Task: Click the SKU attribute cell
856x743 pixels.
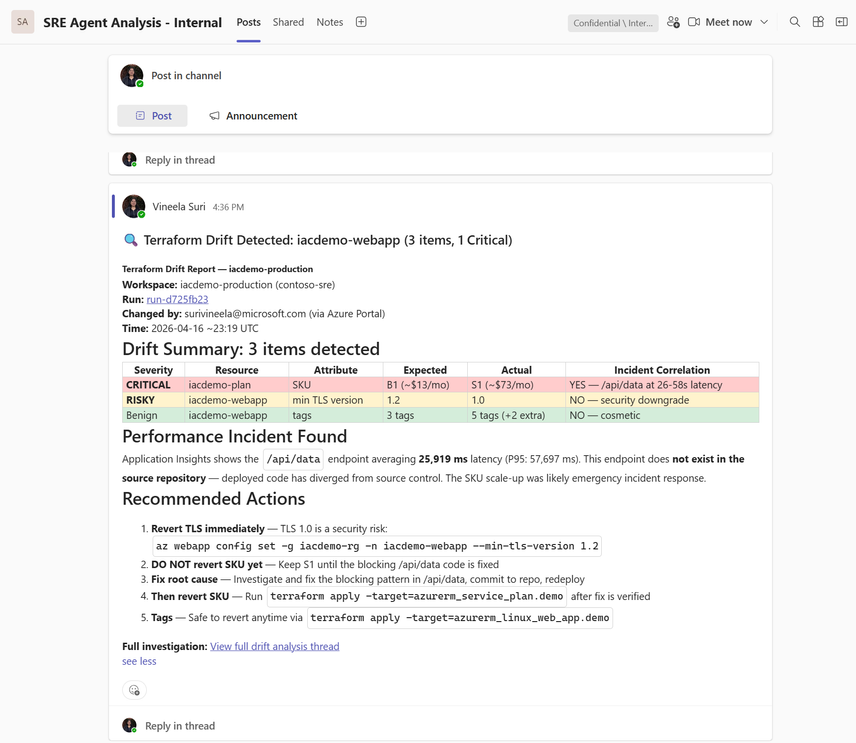Action: click(x=336, y=385)
